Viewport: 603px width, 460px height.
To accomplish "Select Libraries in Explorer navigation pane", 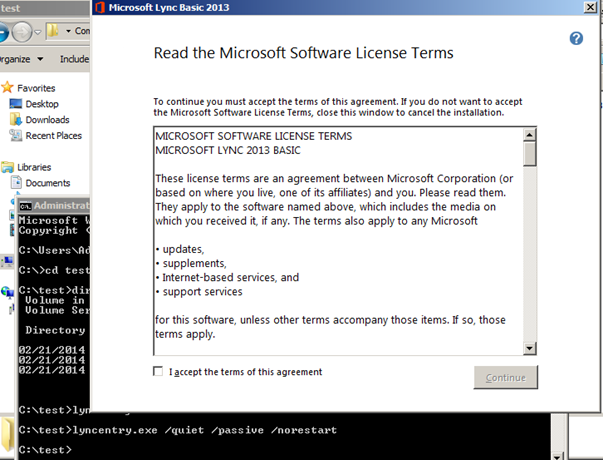I will [x=34, y=167].
